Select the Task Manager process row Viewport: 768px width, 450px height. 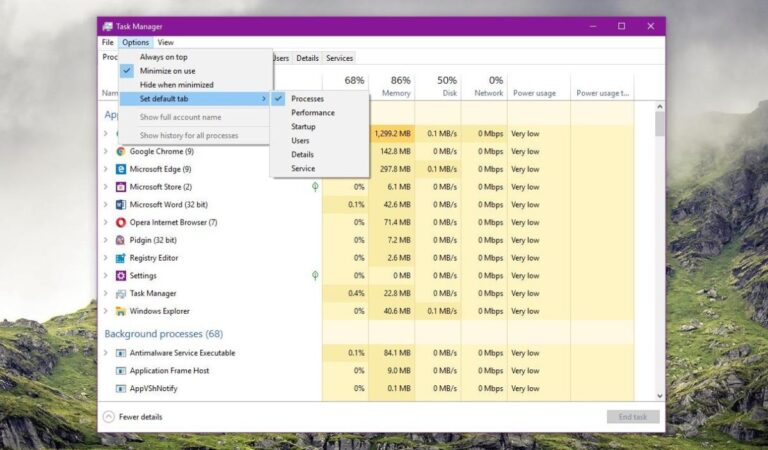click(366, 293)
